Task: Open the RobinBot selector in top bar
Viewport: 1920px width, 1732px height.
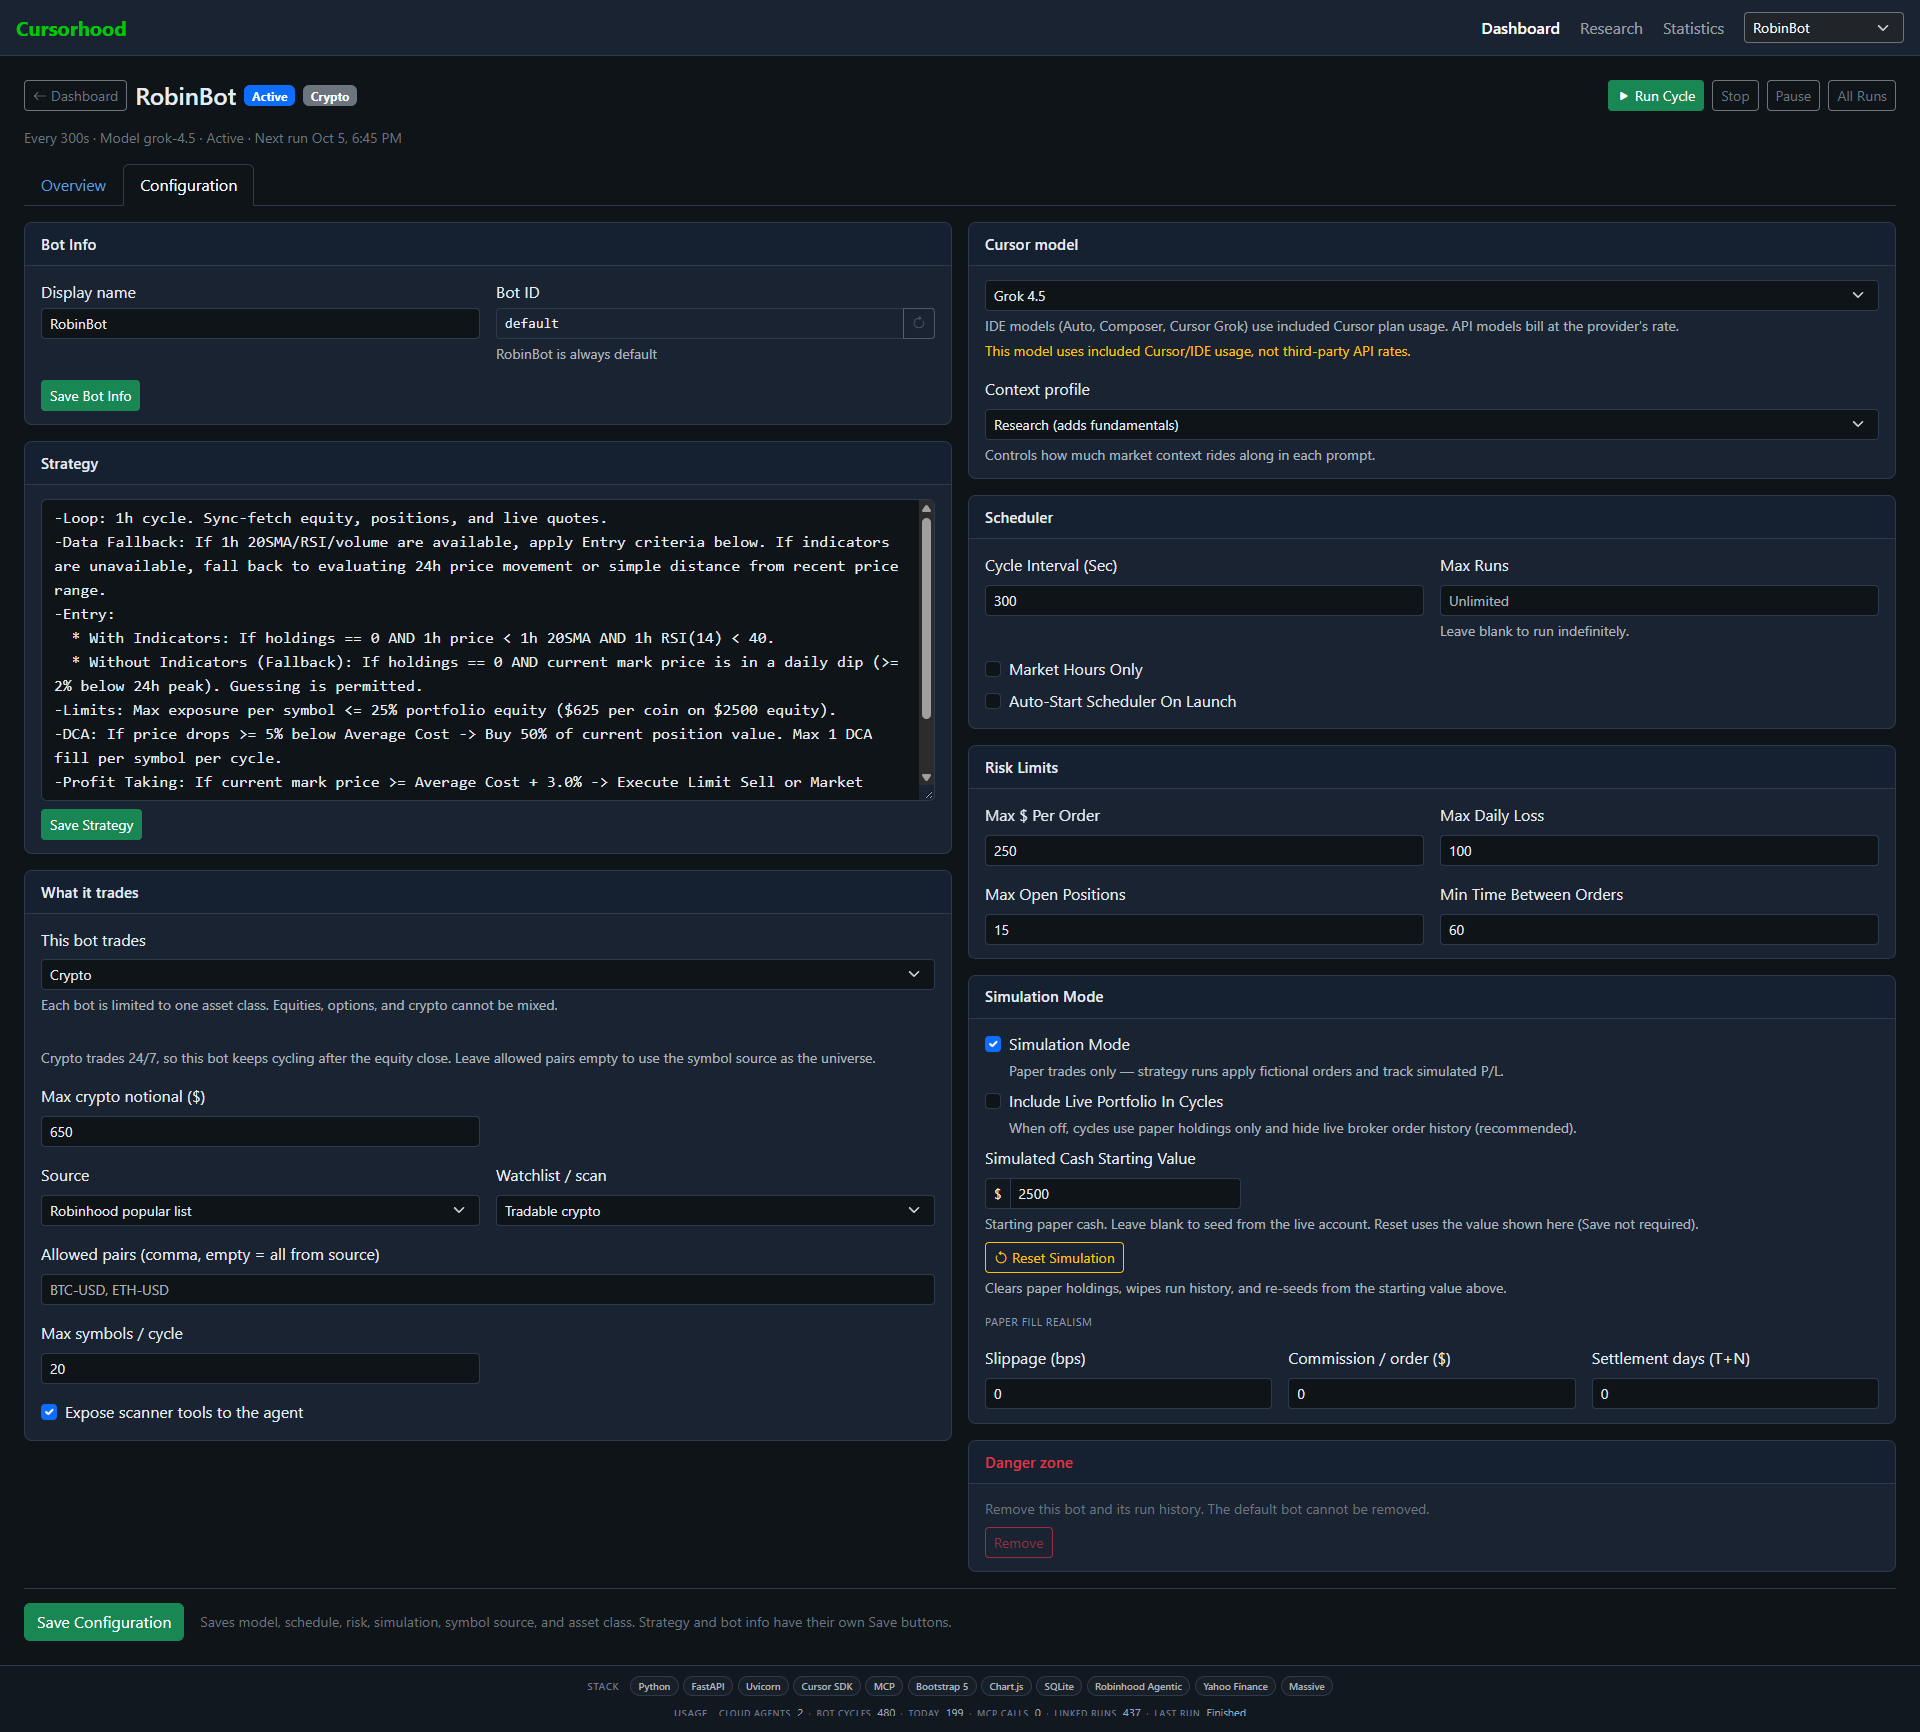Action: coord(1823,28)
